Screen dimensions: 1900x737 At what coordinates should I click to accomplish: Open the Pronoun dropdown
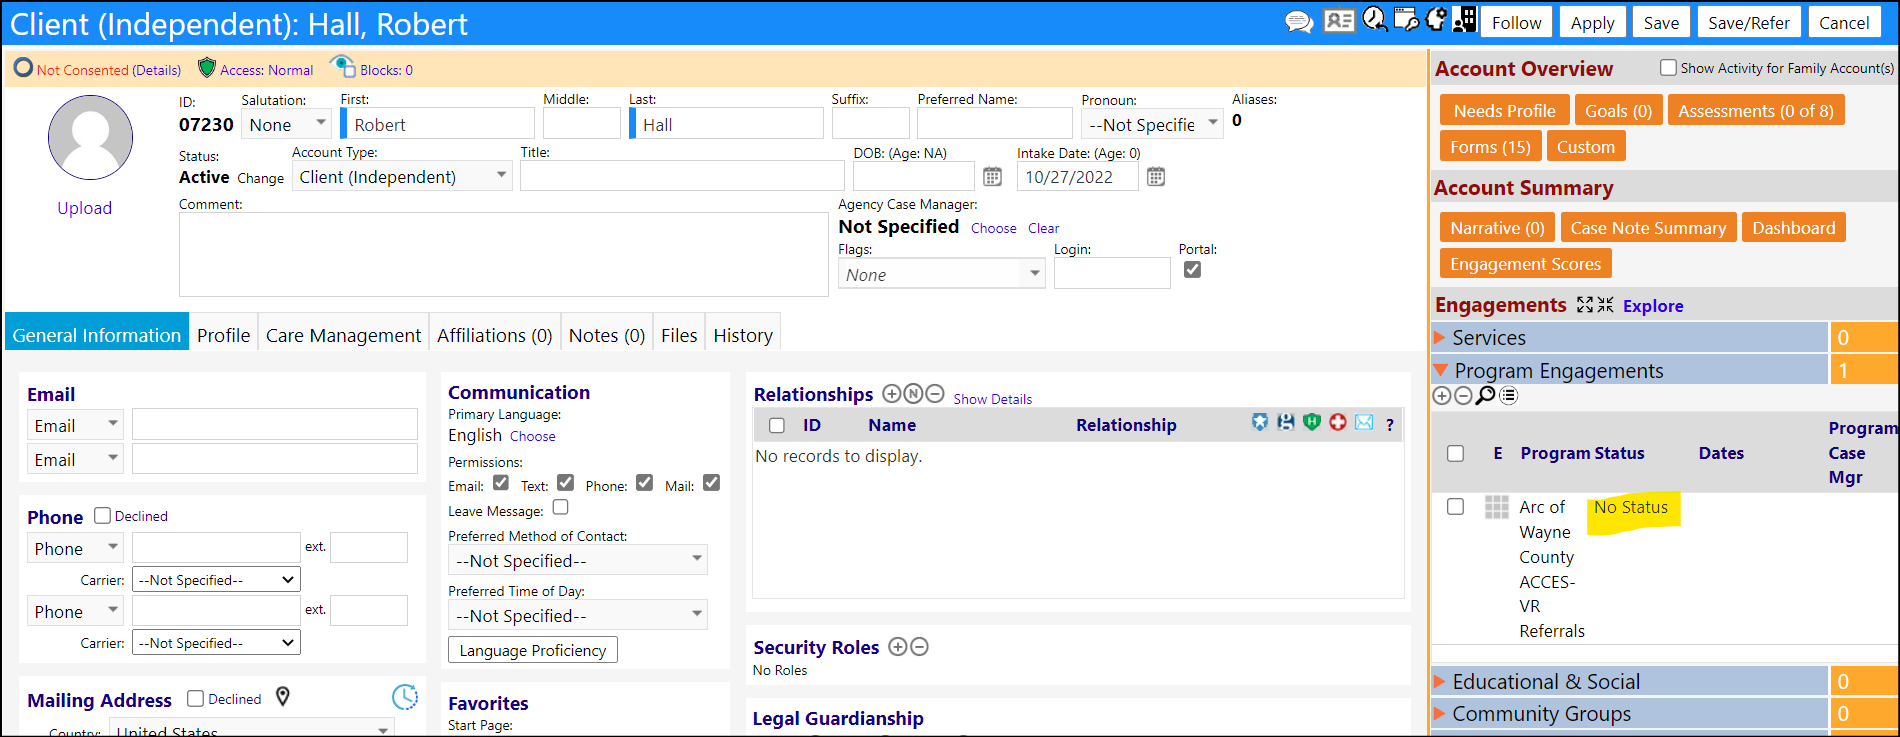point(1152,124)
